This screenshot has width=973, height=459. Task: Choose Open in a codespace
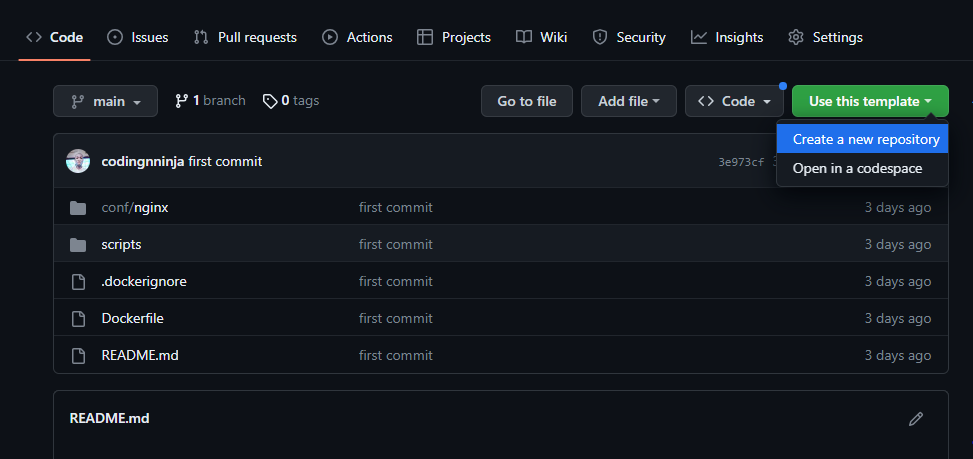(x=857, y=168)
